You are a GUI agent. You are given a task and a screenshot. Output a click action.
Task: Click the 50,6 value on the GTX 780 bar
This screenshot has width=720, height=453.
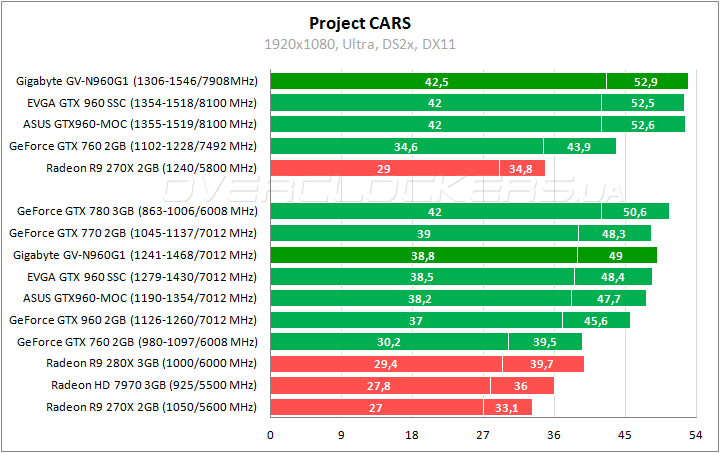pos(634,211)
